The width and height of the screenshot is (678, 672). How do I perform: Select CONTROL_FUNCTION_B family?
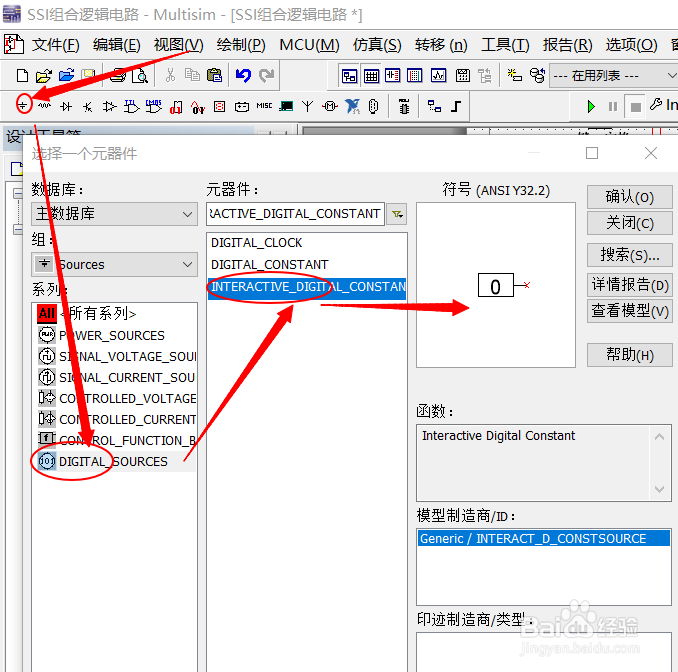[117, 440]
